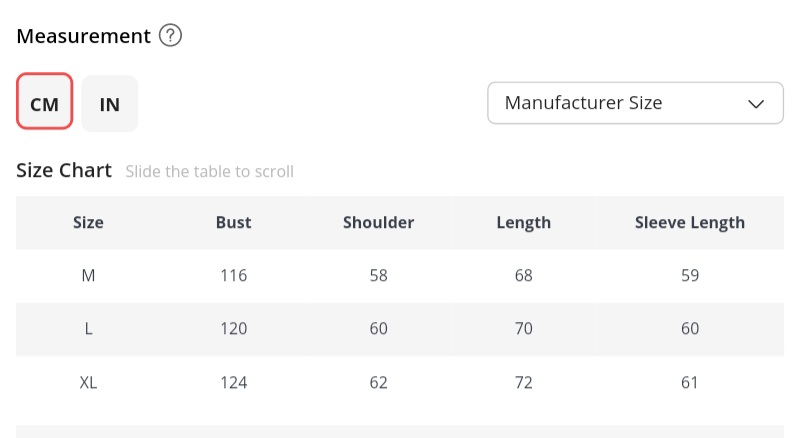Select the Shoulder column header
Viewport: 800px width, 438px height.
click(378, 222)
